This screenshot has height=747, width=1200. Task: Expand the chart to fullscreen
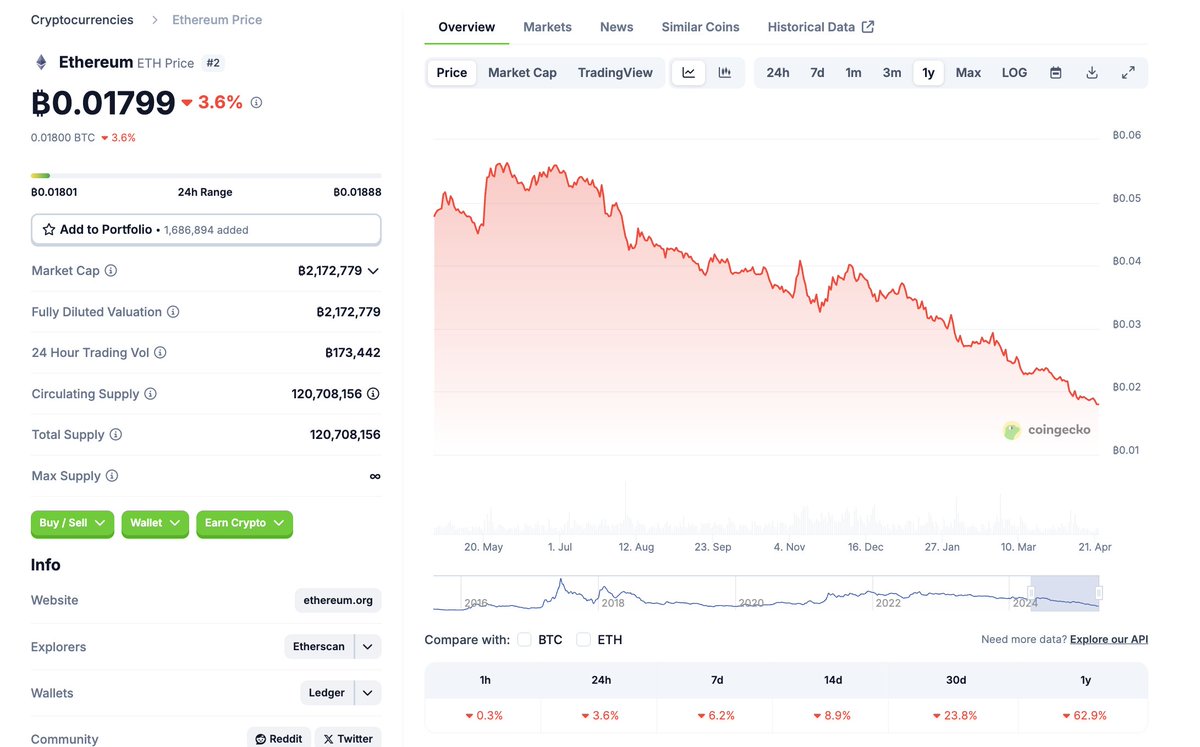[x=1128, y=73]
